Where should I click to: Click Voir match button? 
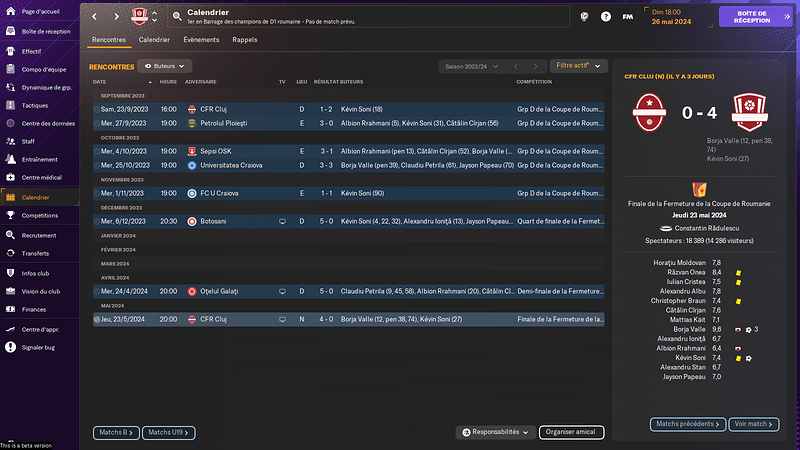click(754, 424)
